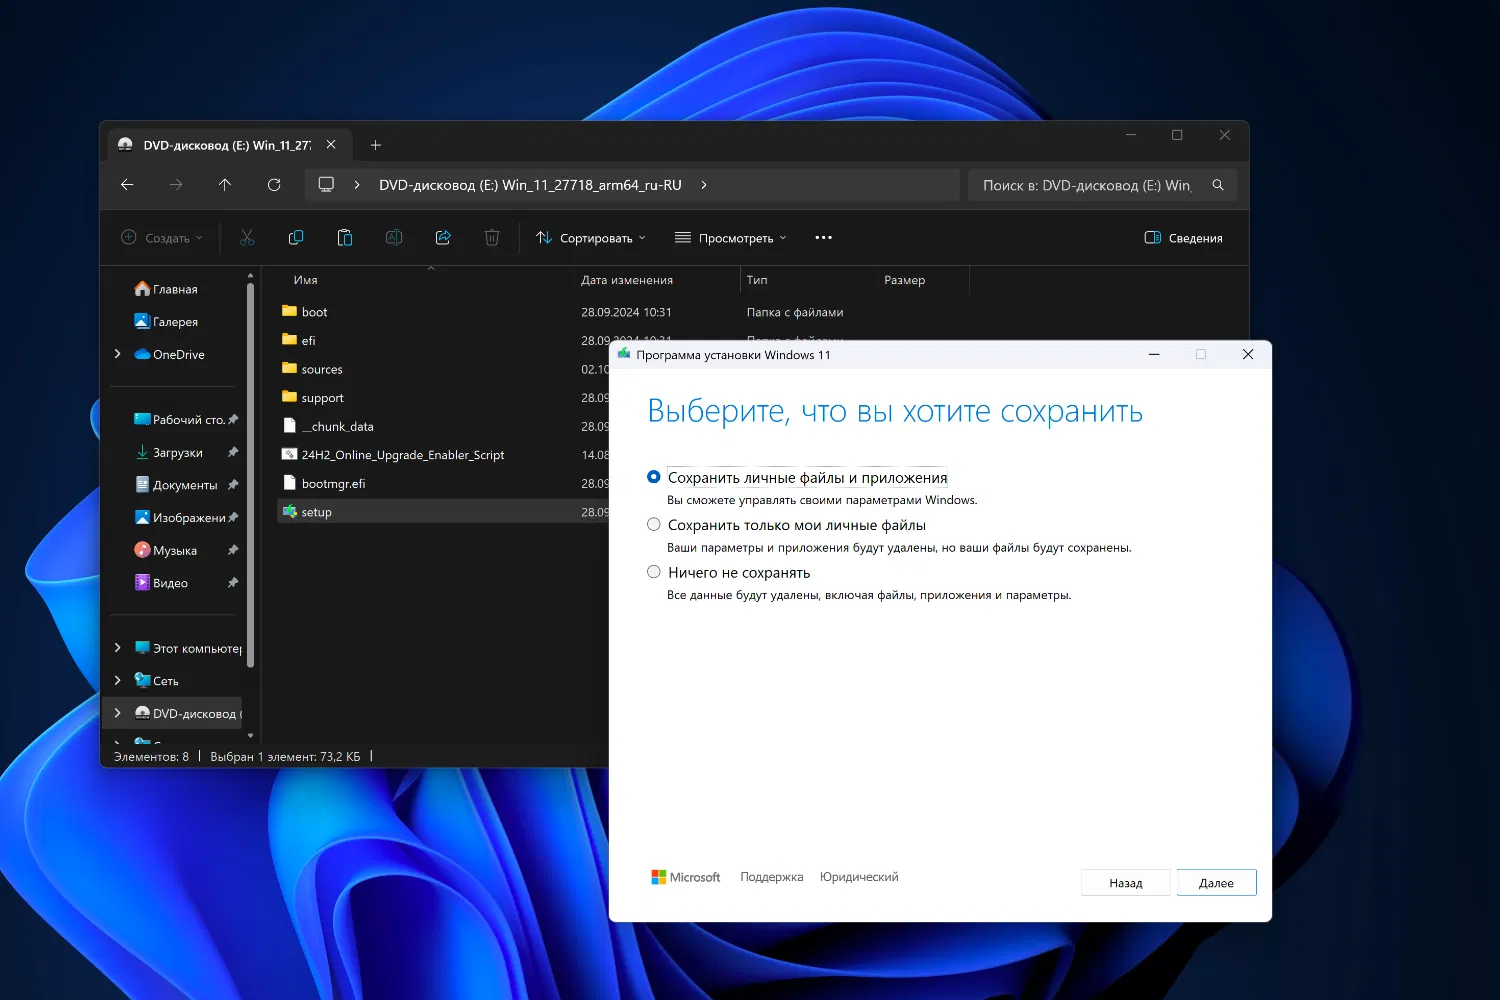Select the 24H2_Online_Upgrade_Enabler_Script file icon
The width and height of the screenshot is (1500, 1000).
click(289, 454)
